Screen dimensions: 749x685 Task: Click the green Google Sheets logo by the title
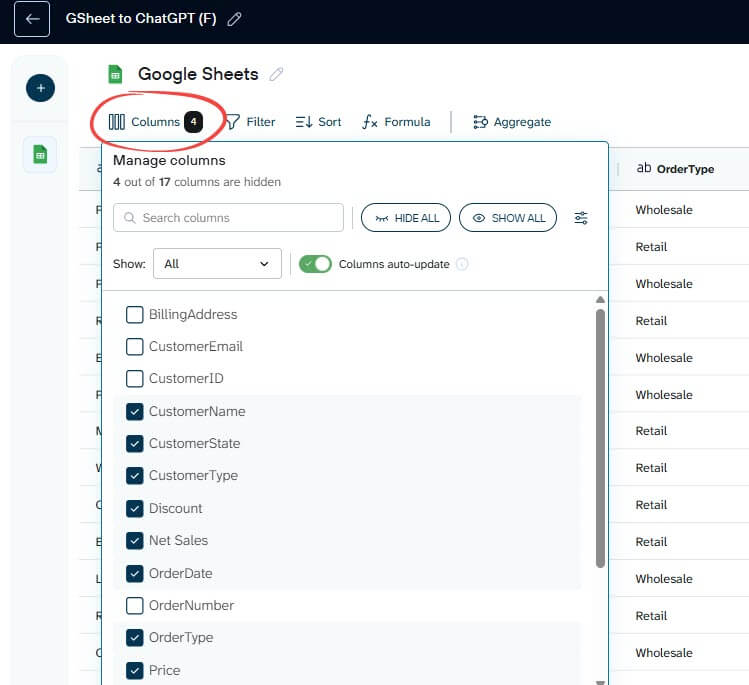[x=115, y=75]
